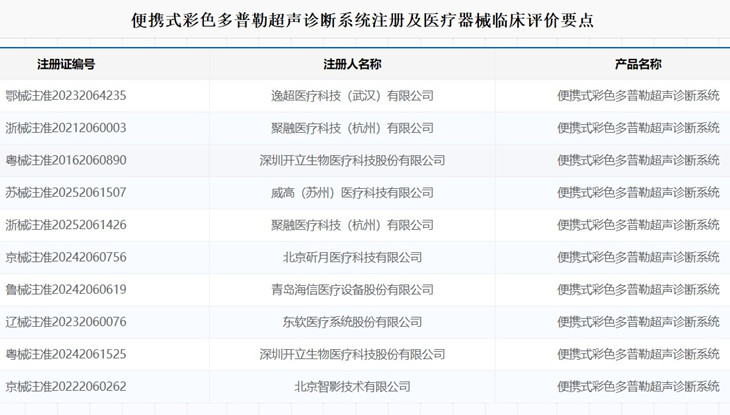Image resolution: width=730 pixels, height=415 pixels.
Task: Click the 注册证编号 column header
Action: (x=66, y=64)
